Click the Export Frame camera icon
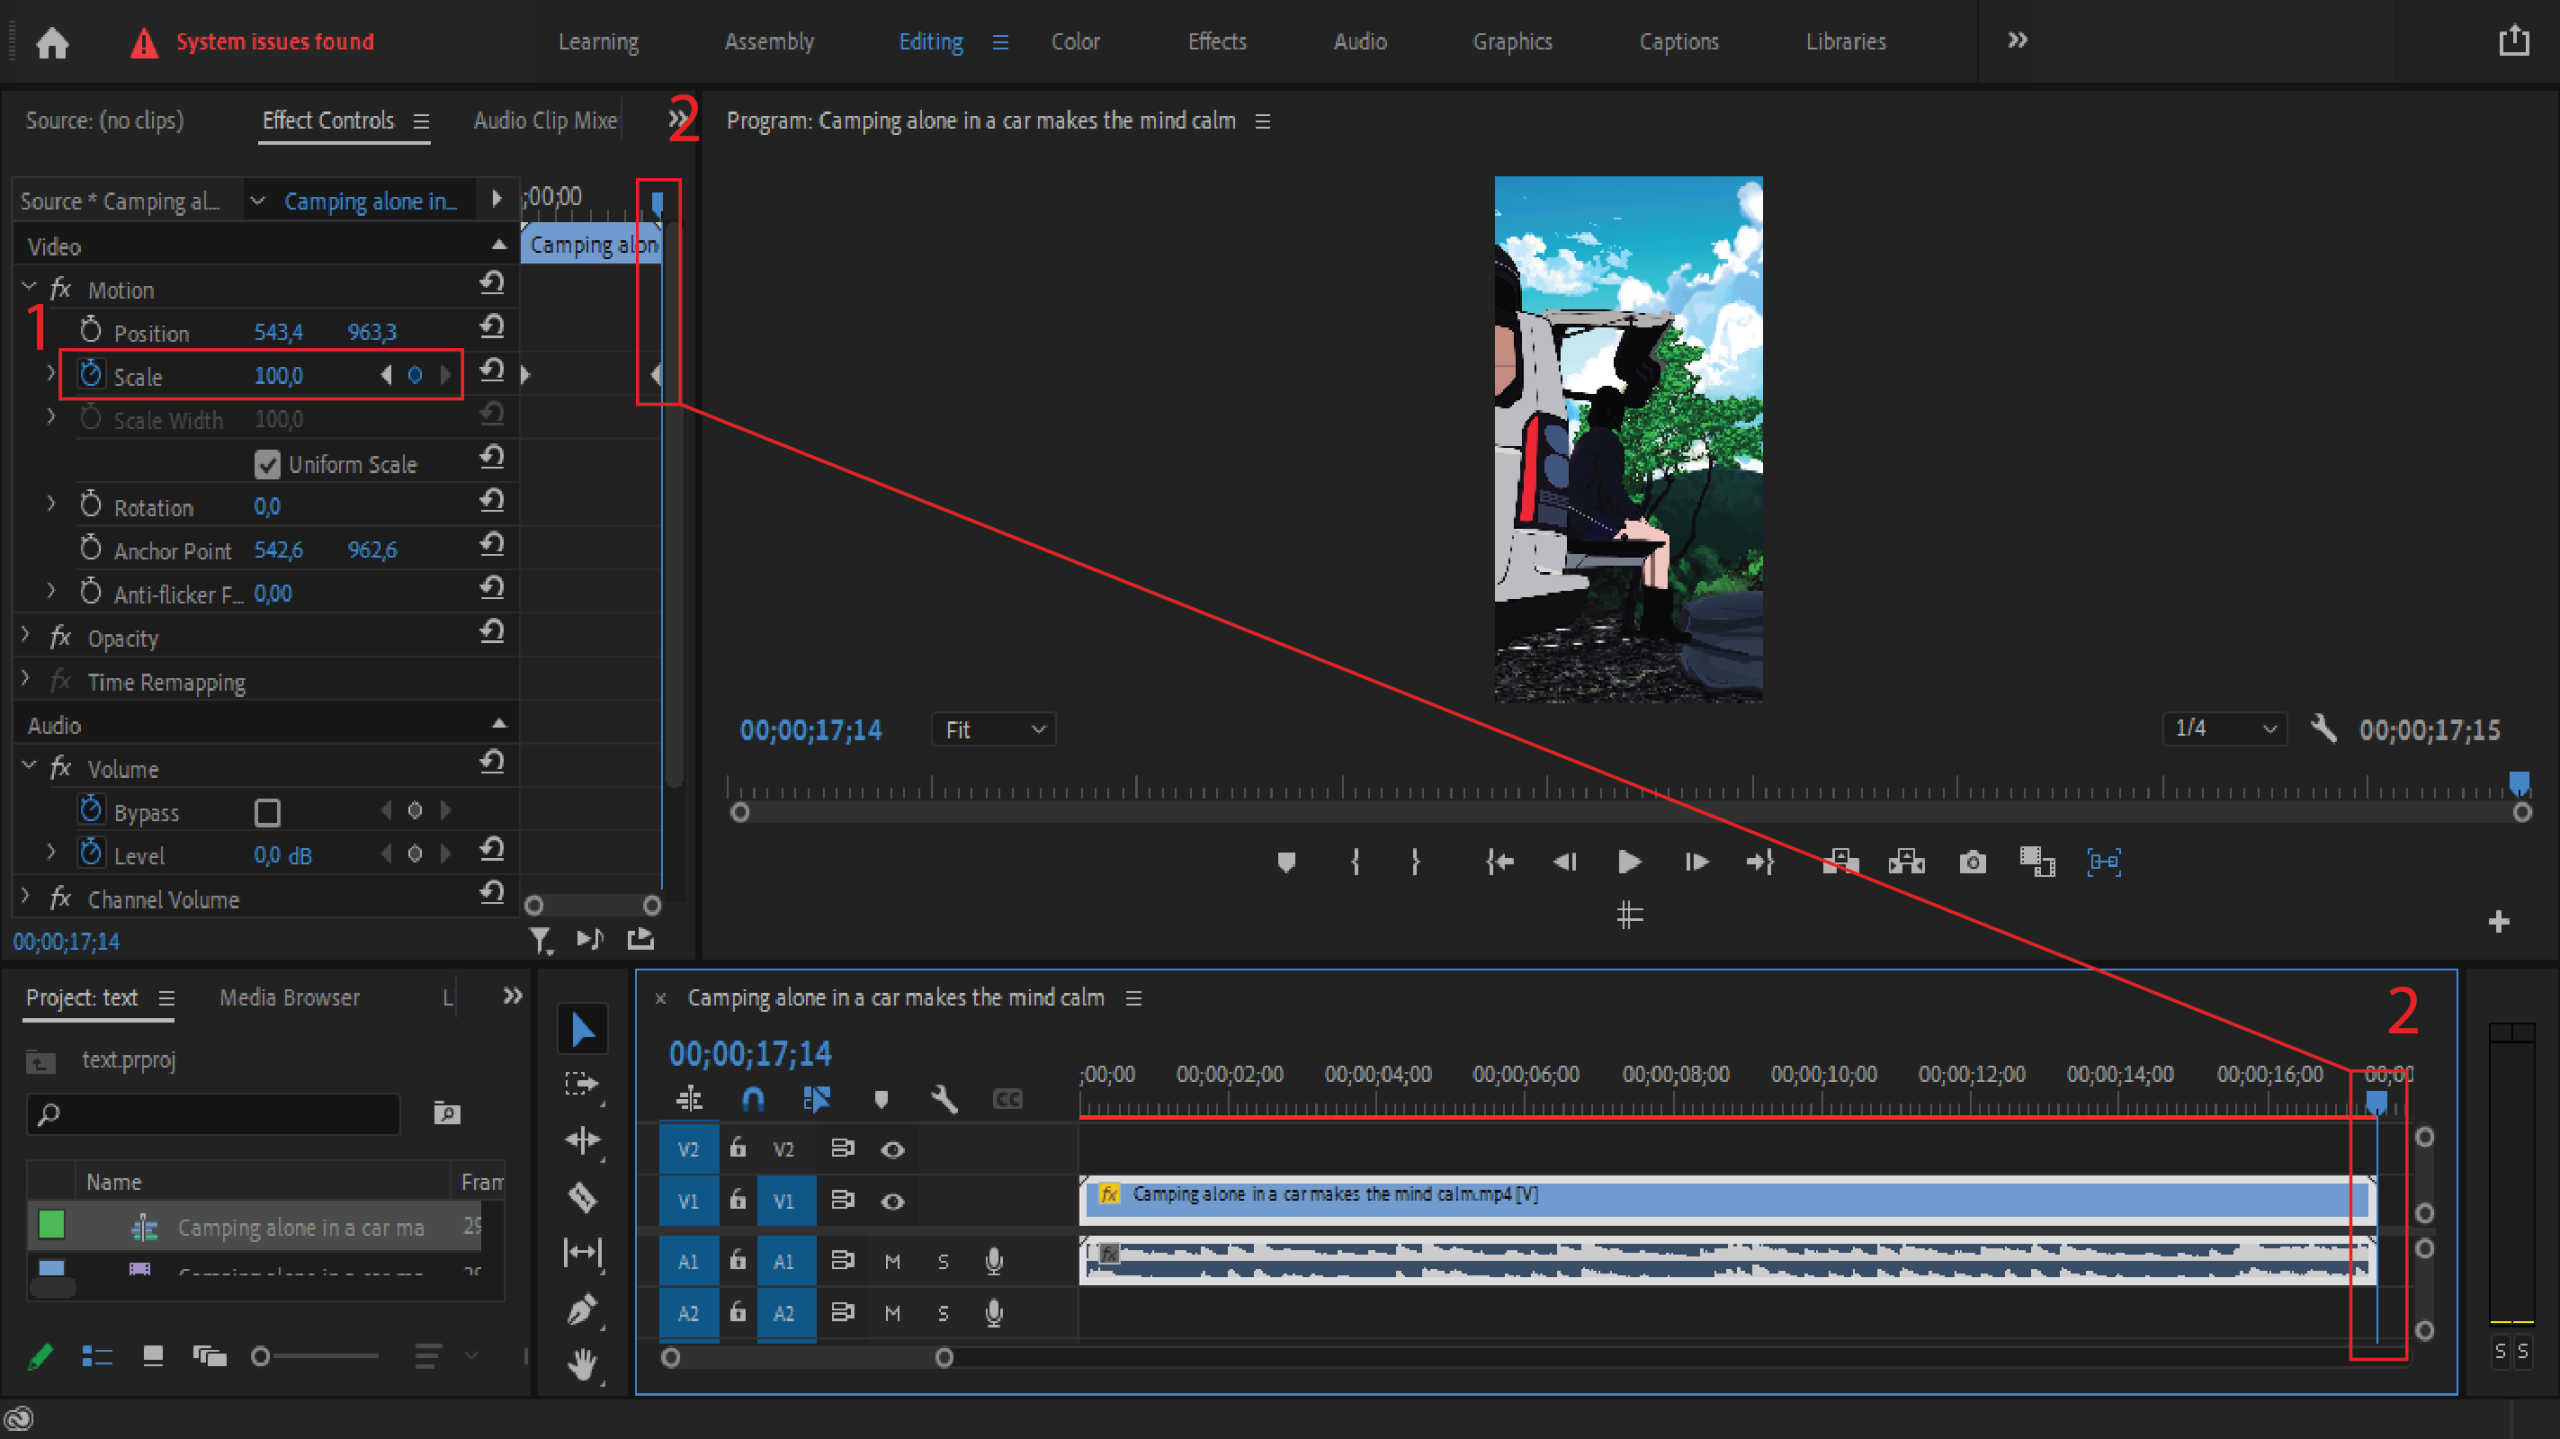 (x=1972, y=862)
